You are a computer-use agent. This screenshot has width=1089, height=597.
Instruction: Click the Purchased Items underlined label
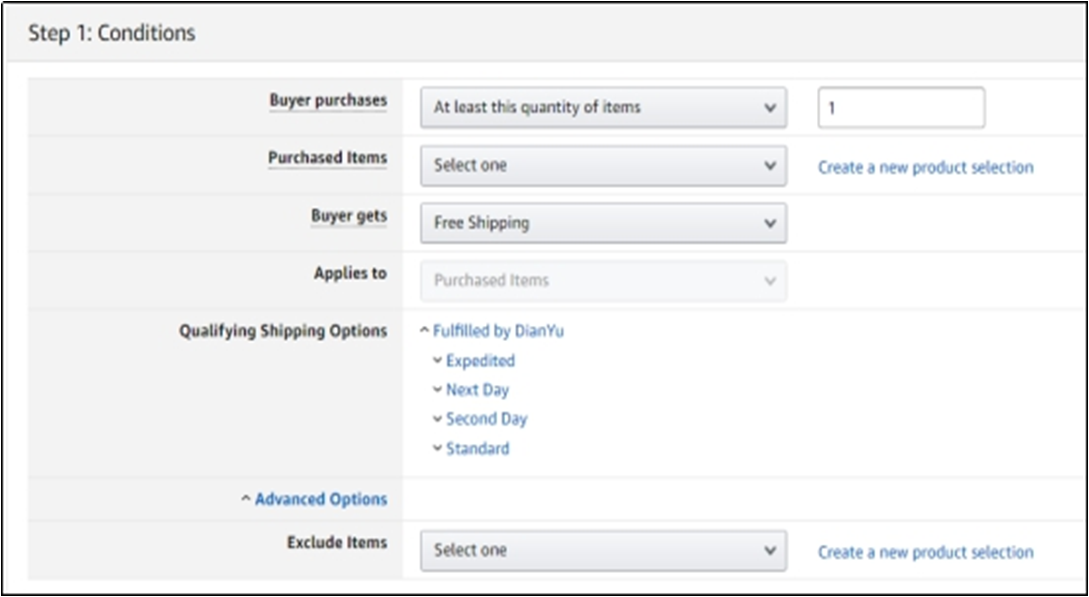point(327,158)
